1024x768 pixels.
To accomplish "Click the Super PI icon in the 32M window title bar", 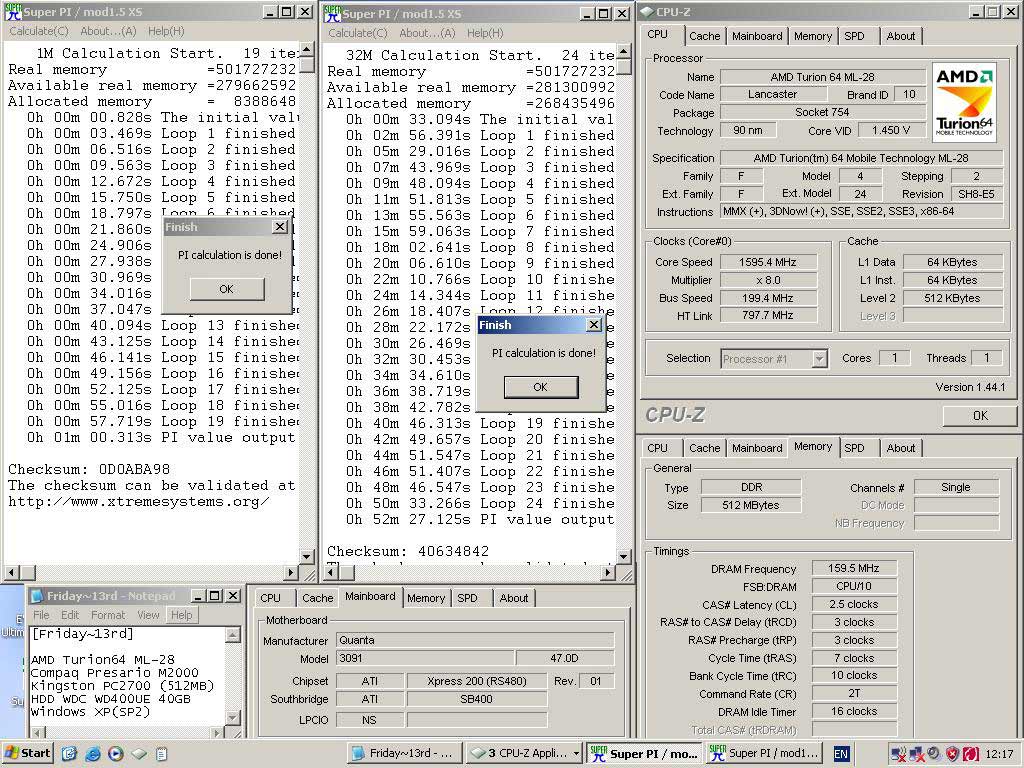I will tap(332, 13).
